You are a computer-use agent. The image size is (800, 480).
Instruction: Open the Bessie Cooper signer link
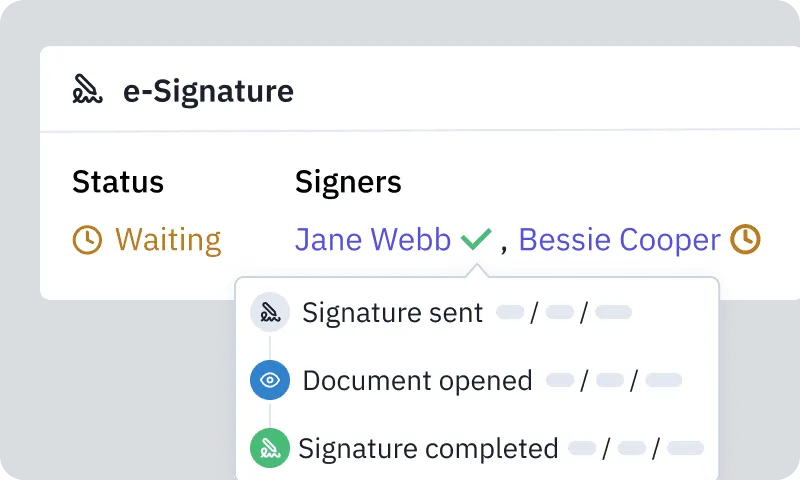(x=619, y=239)
